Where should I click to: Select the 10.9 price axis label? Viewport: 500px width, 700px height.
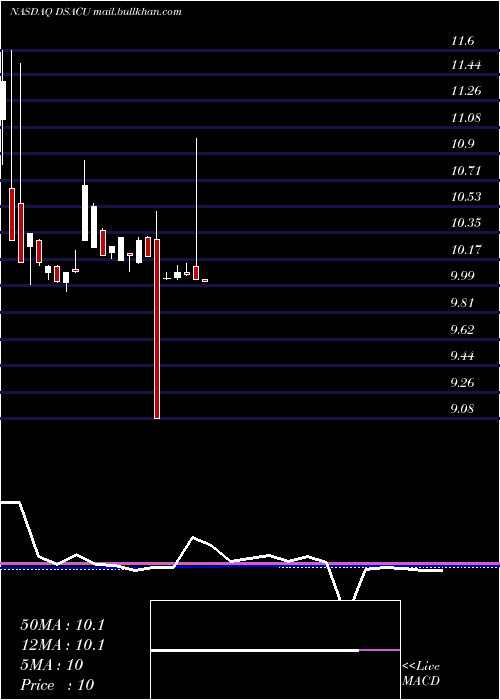click(462, 144)
